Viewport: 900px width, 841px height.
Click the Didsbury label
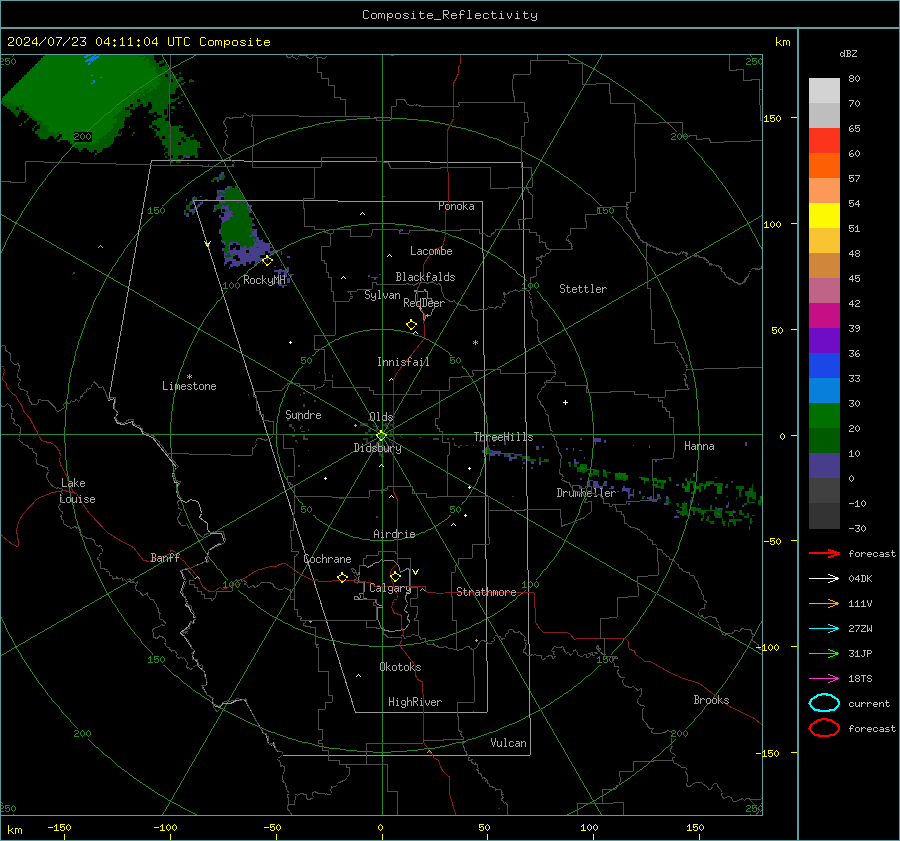coord(377,448)
